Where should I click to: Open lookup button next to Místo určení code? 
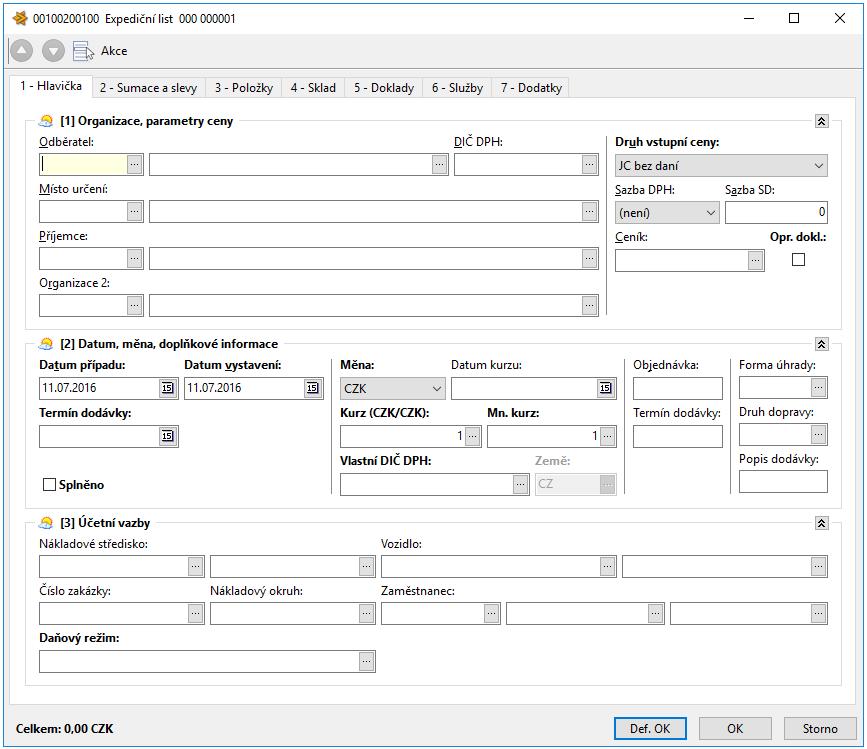pyautogui.click(x=134, y=211)
